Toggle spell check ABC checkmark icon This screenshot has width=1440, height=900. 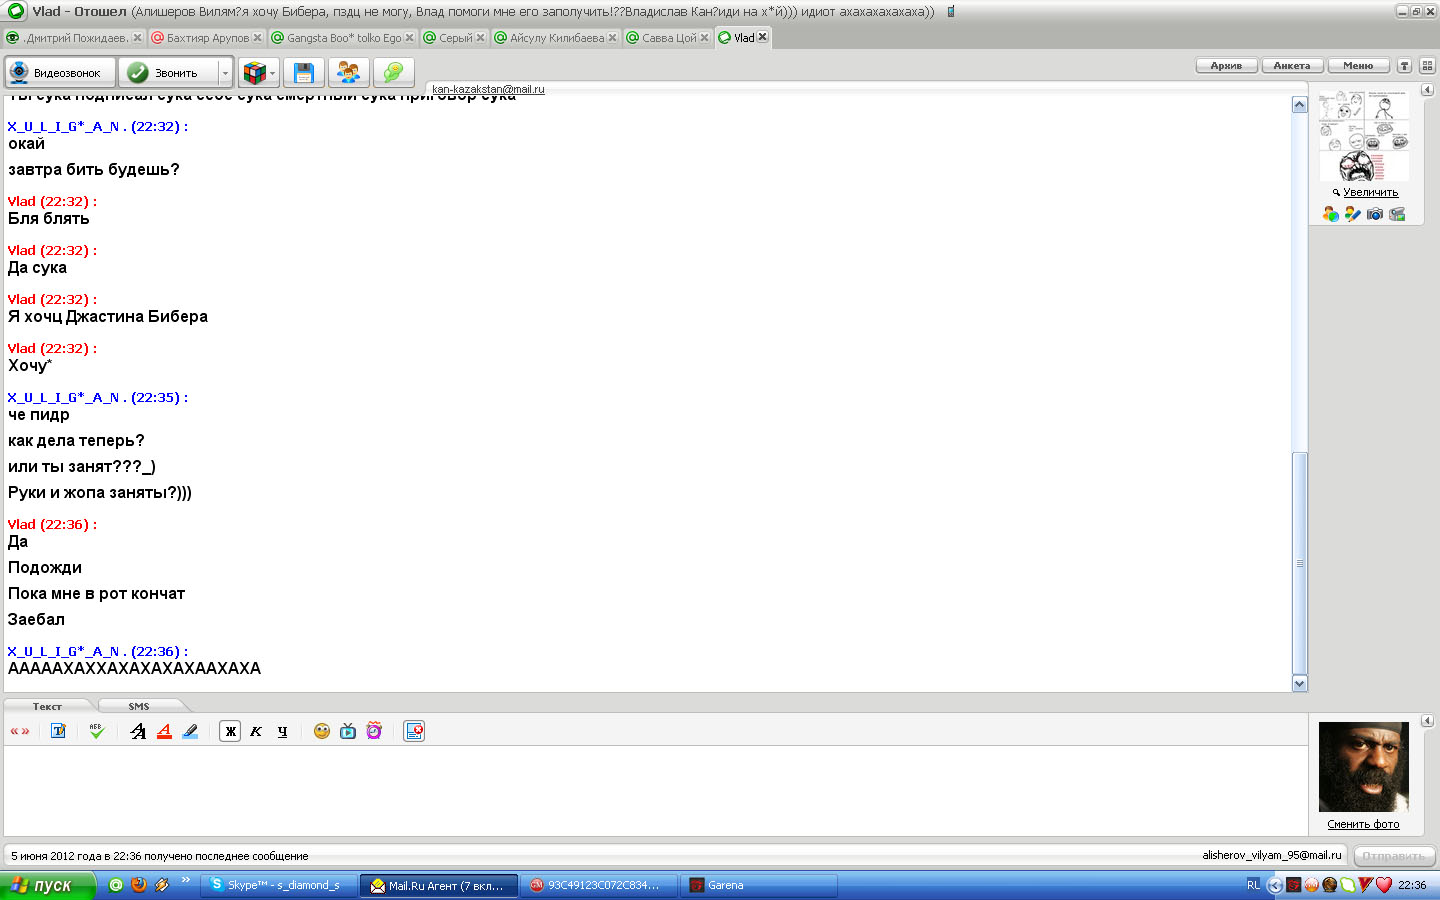tap(96, 731)
